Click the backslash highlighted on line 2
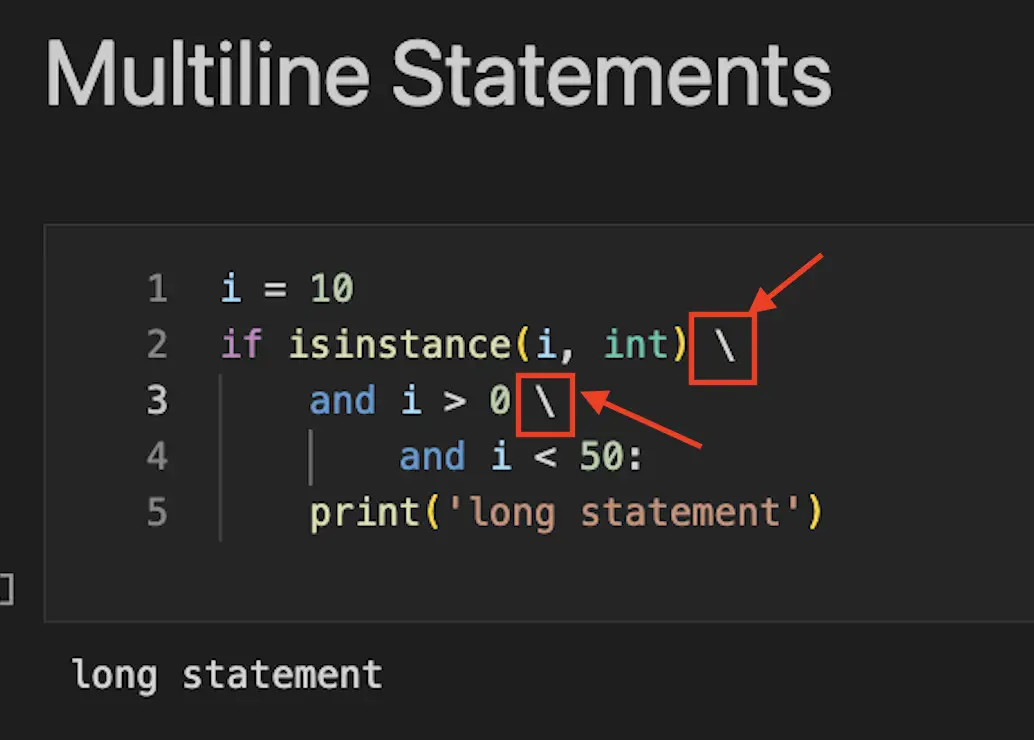1034x740 pixels. 724,346
